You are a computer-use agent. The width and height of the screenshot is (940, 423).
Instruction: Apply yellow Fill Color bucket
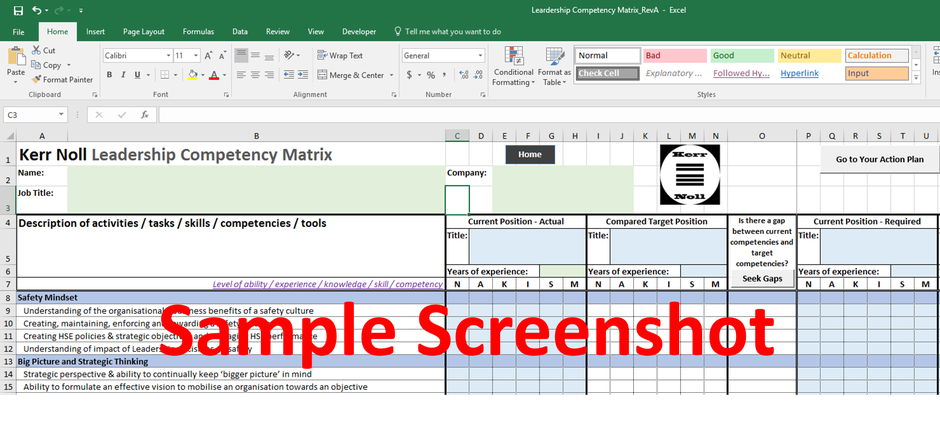click(x=192, y=75)
